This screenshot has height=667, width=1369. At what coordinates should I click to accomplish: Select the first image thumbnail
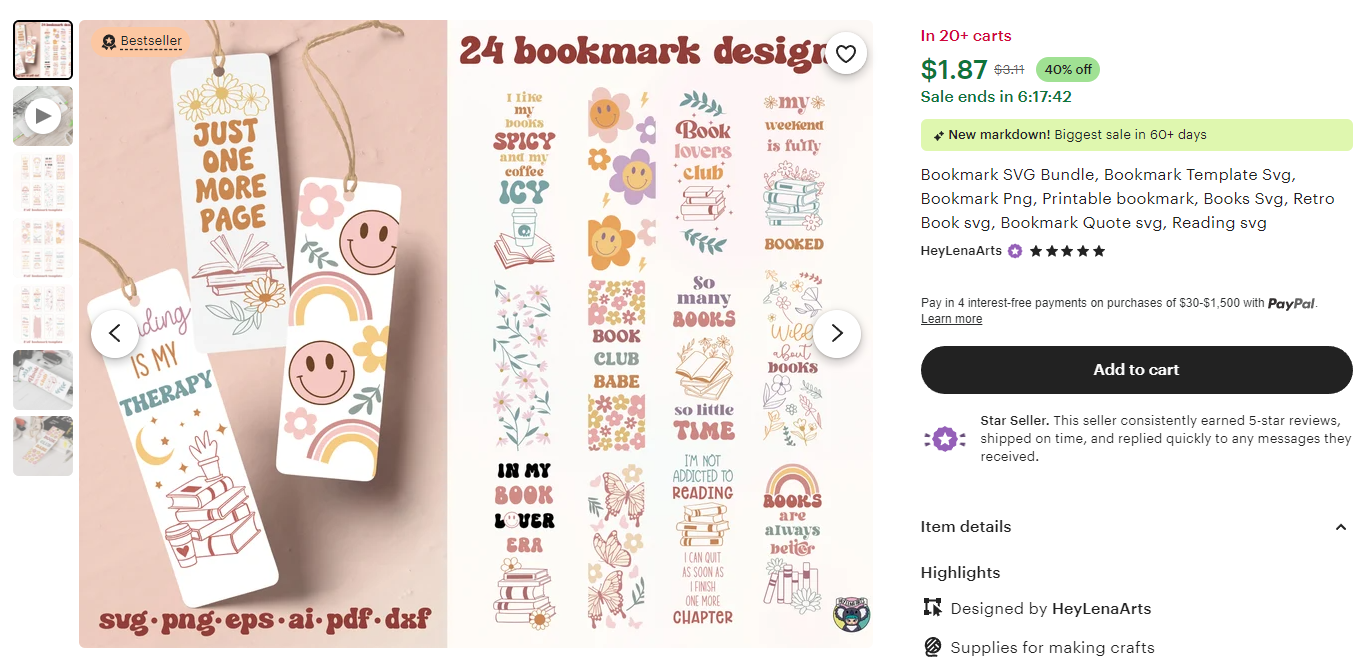[x=43, y=50]
